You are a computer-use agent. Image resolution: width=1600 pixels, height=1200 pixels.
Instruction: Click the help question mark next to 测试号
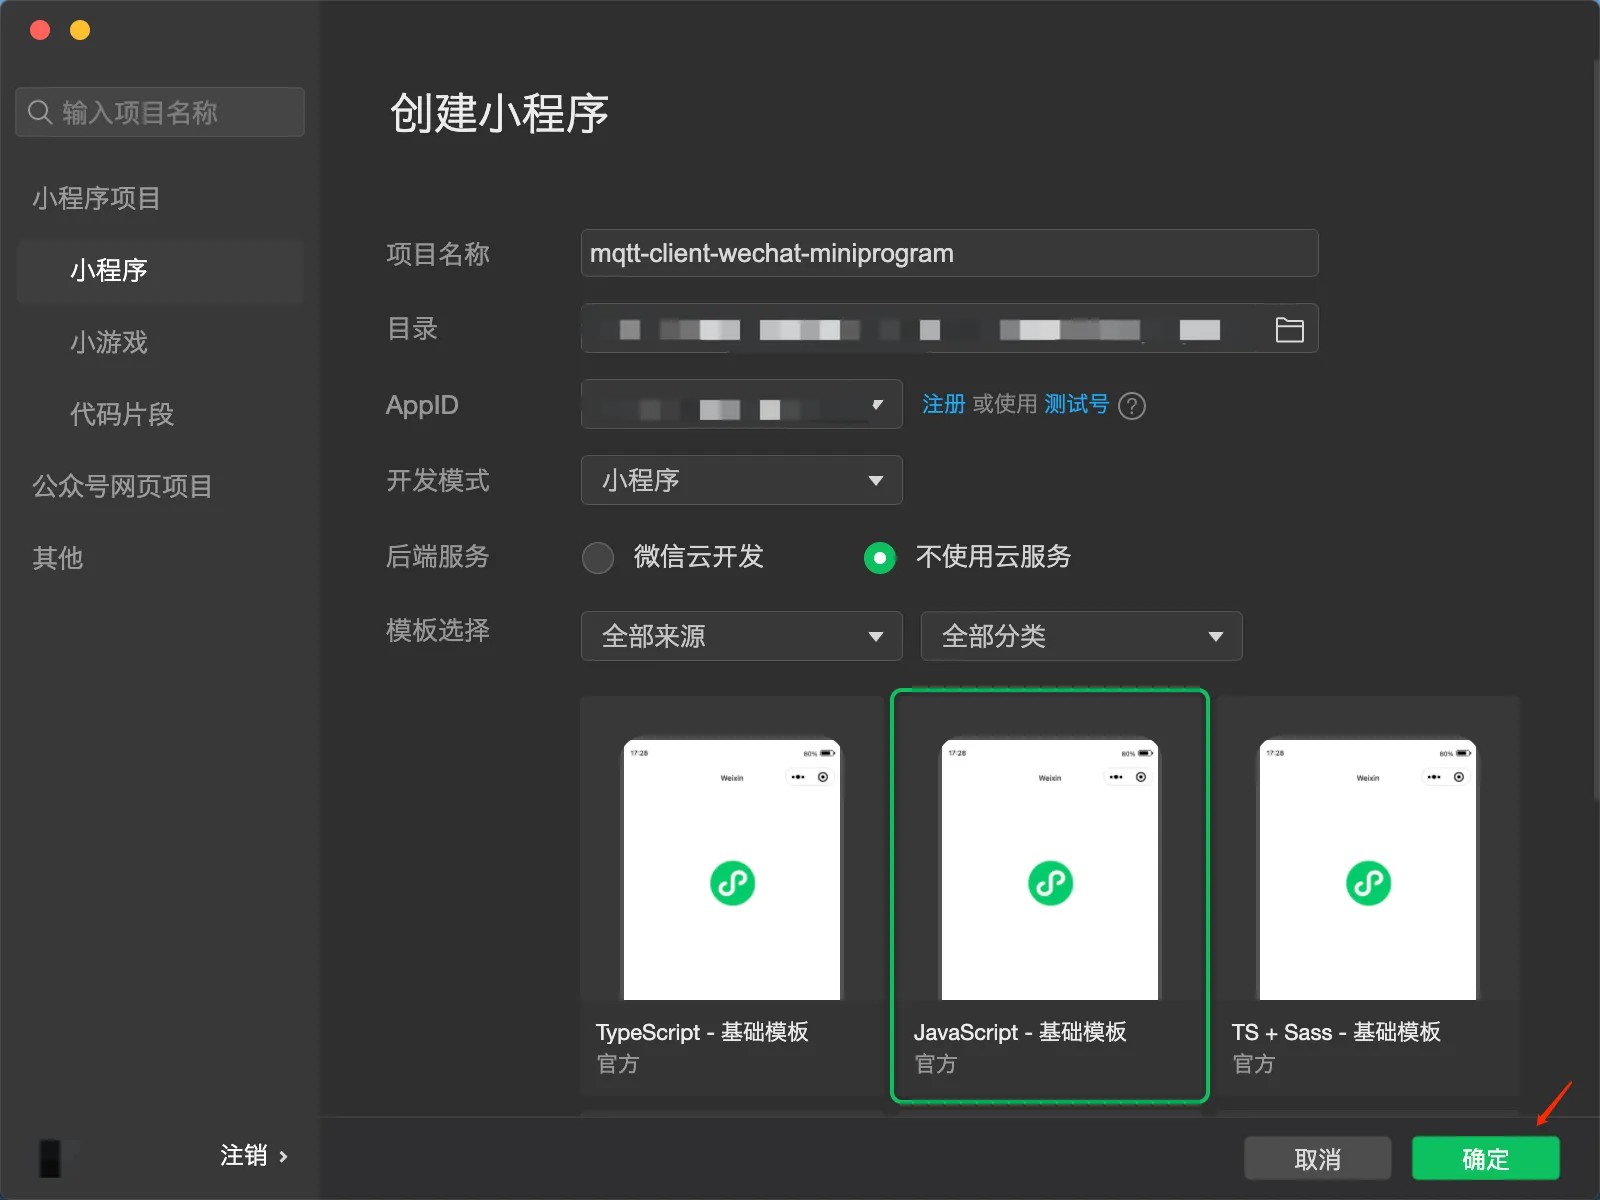pyautogui.click(x=1131, y=405)
